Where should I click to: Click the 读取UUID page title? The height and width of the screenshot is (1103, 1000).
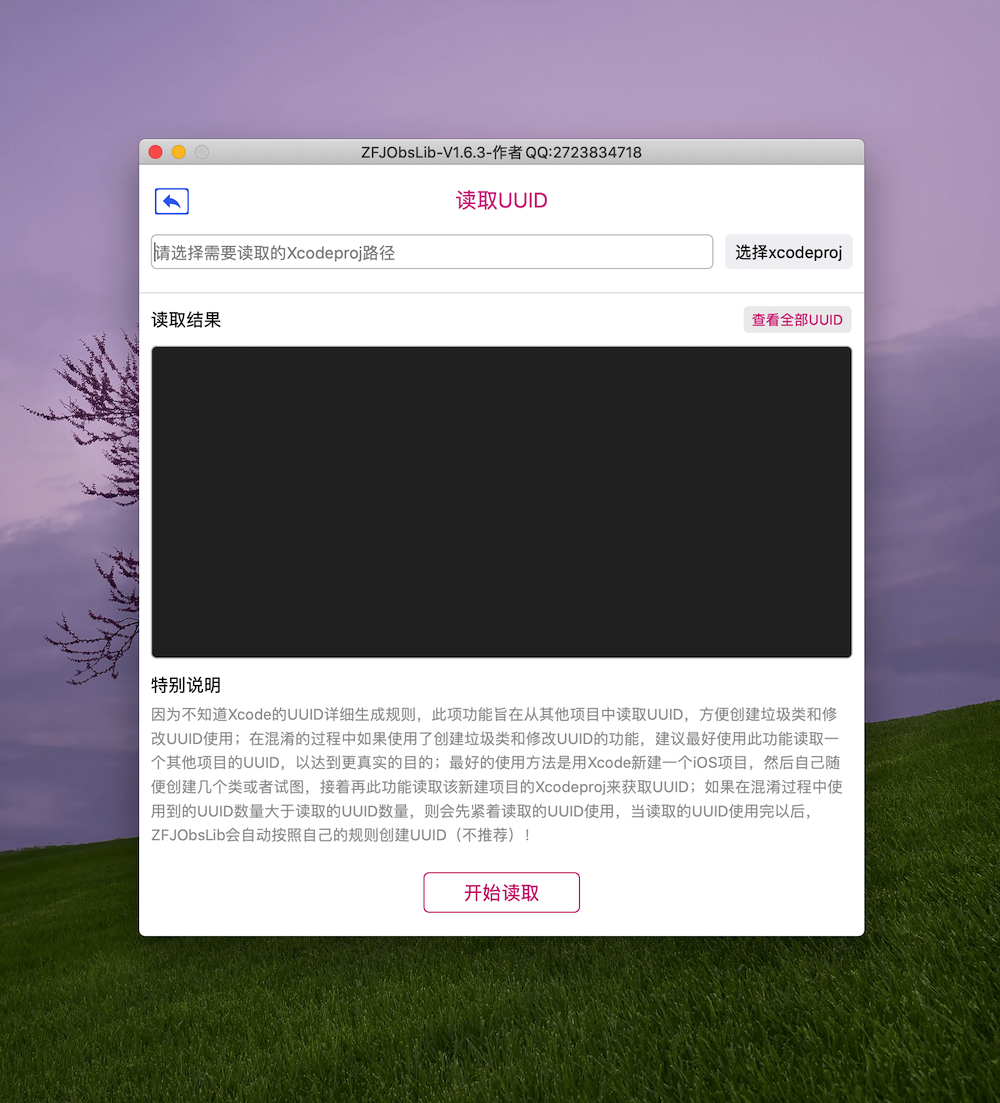coord(501,200)
